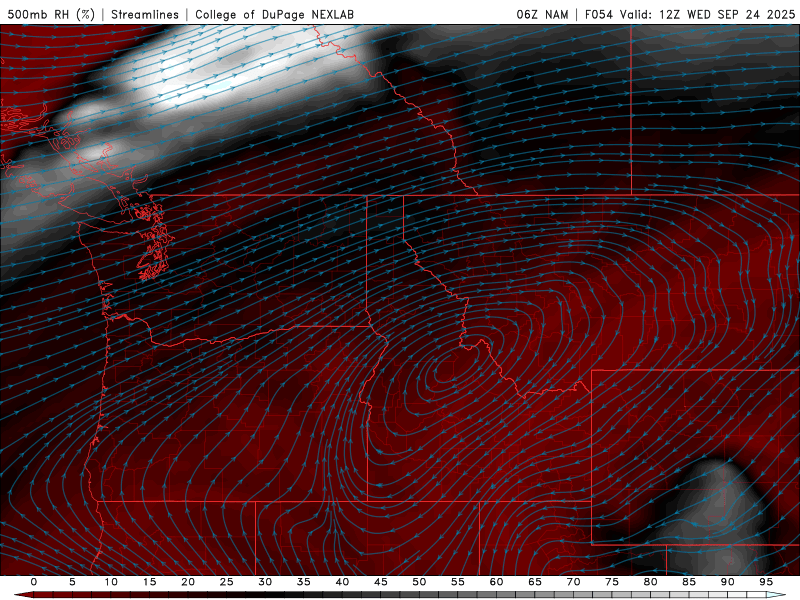Click the "College of DuPage NEXLAB" header text
800x600 pixels.
pyautogui.click(x=274, y=14)
